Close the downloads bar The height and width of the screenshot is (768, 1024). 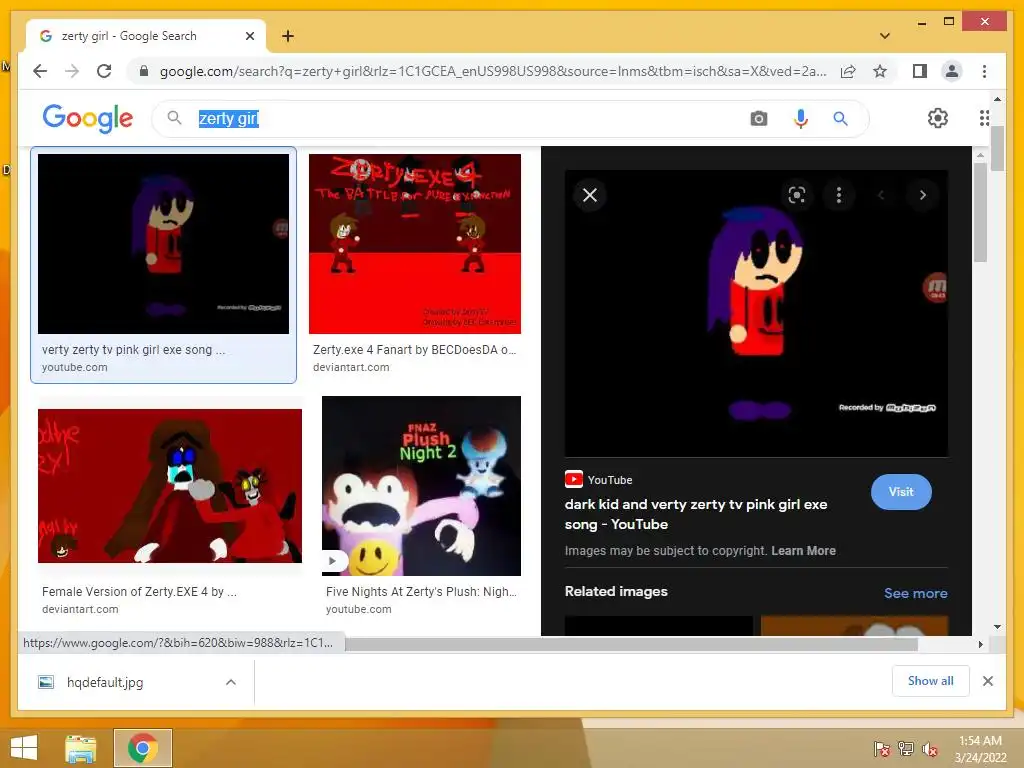click(x=987, y=681)
